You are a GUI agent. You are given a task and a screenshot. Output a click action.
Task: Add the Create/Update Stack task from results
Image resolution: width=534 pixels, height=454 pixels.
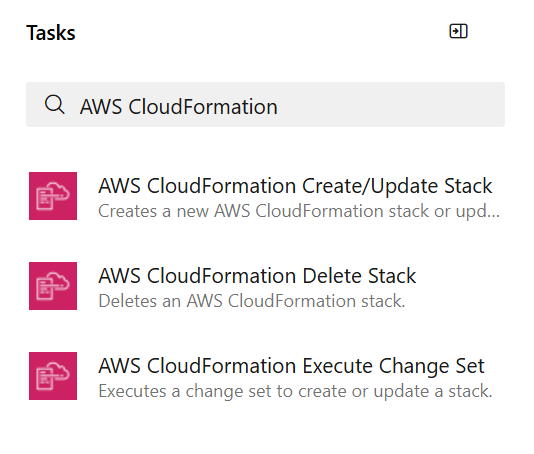(x=265, y=196)
